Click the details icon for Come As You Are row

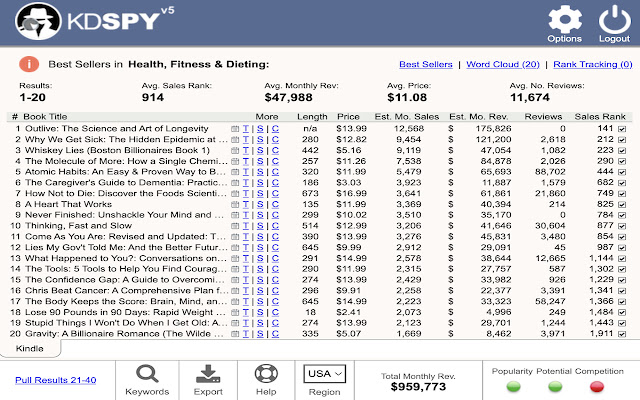235,237
